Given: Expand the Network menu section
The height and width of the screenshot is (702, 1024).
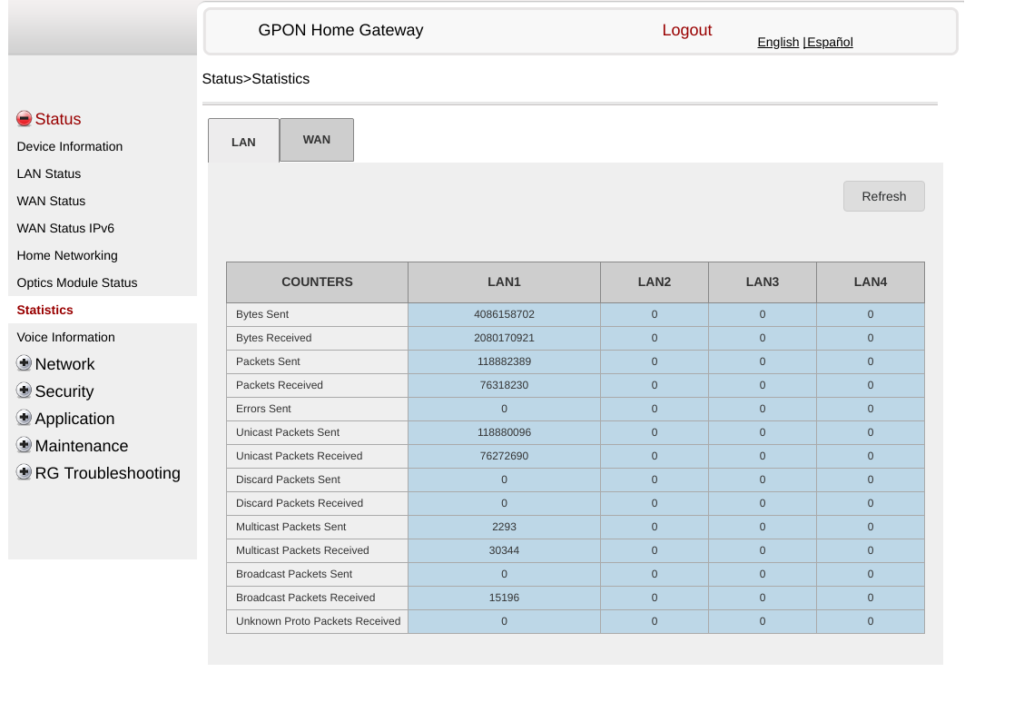Looking at the screenshot, I should point(65,364).
